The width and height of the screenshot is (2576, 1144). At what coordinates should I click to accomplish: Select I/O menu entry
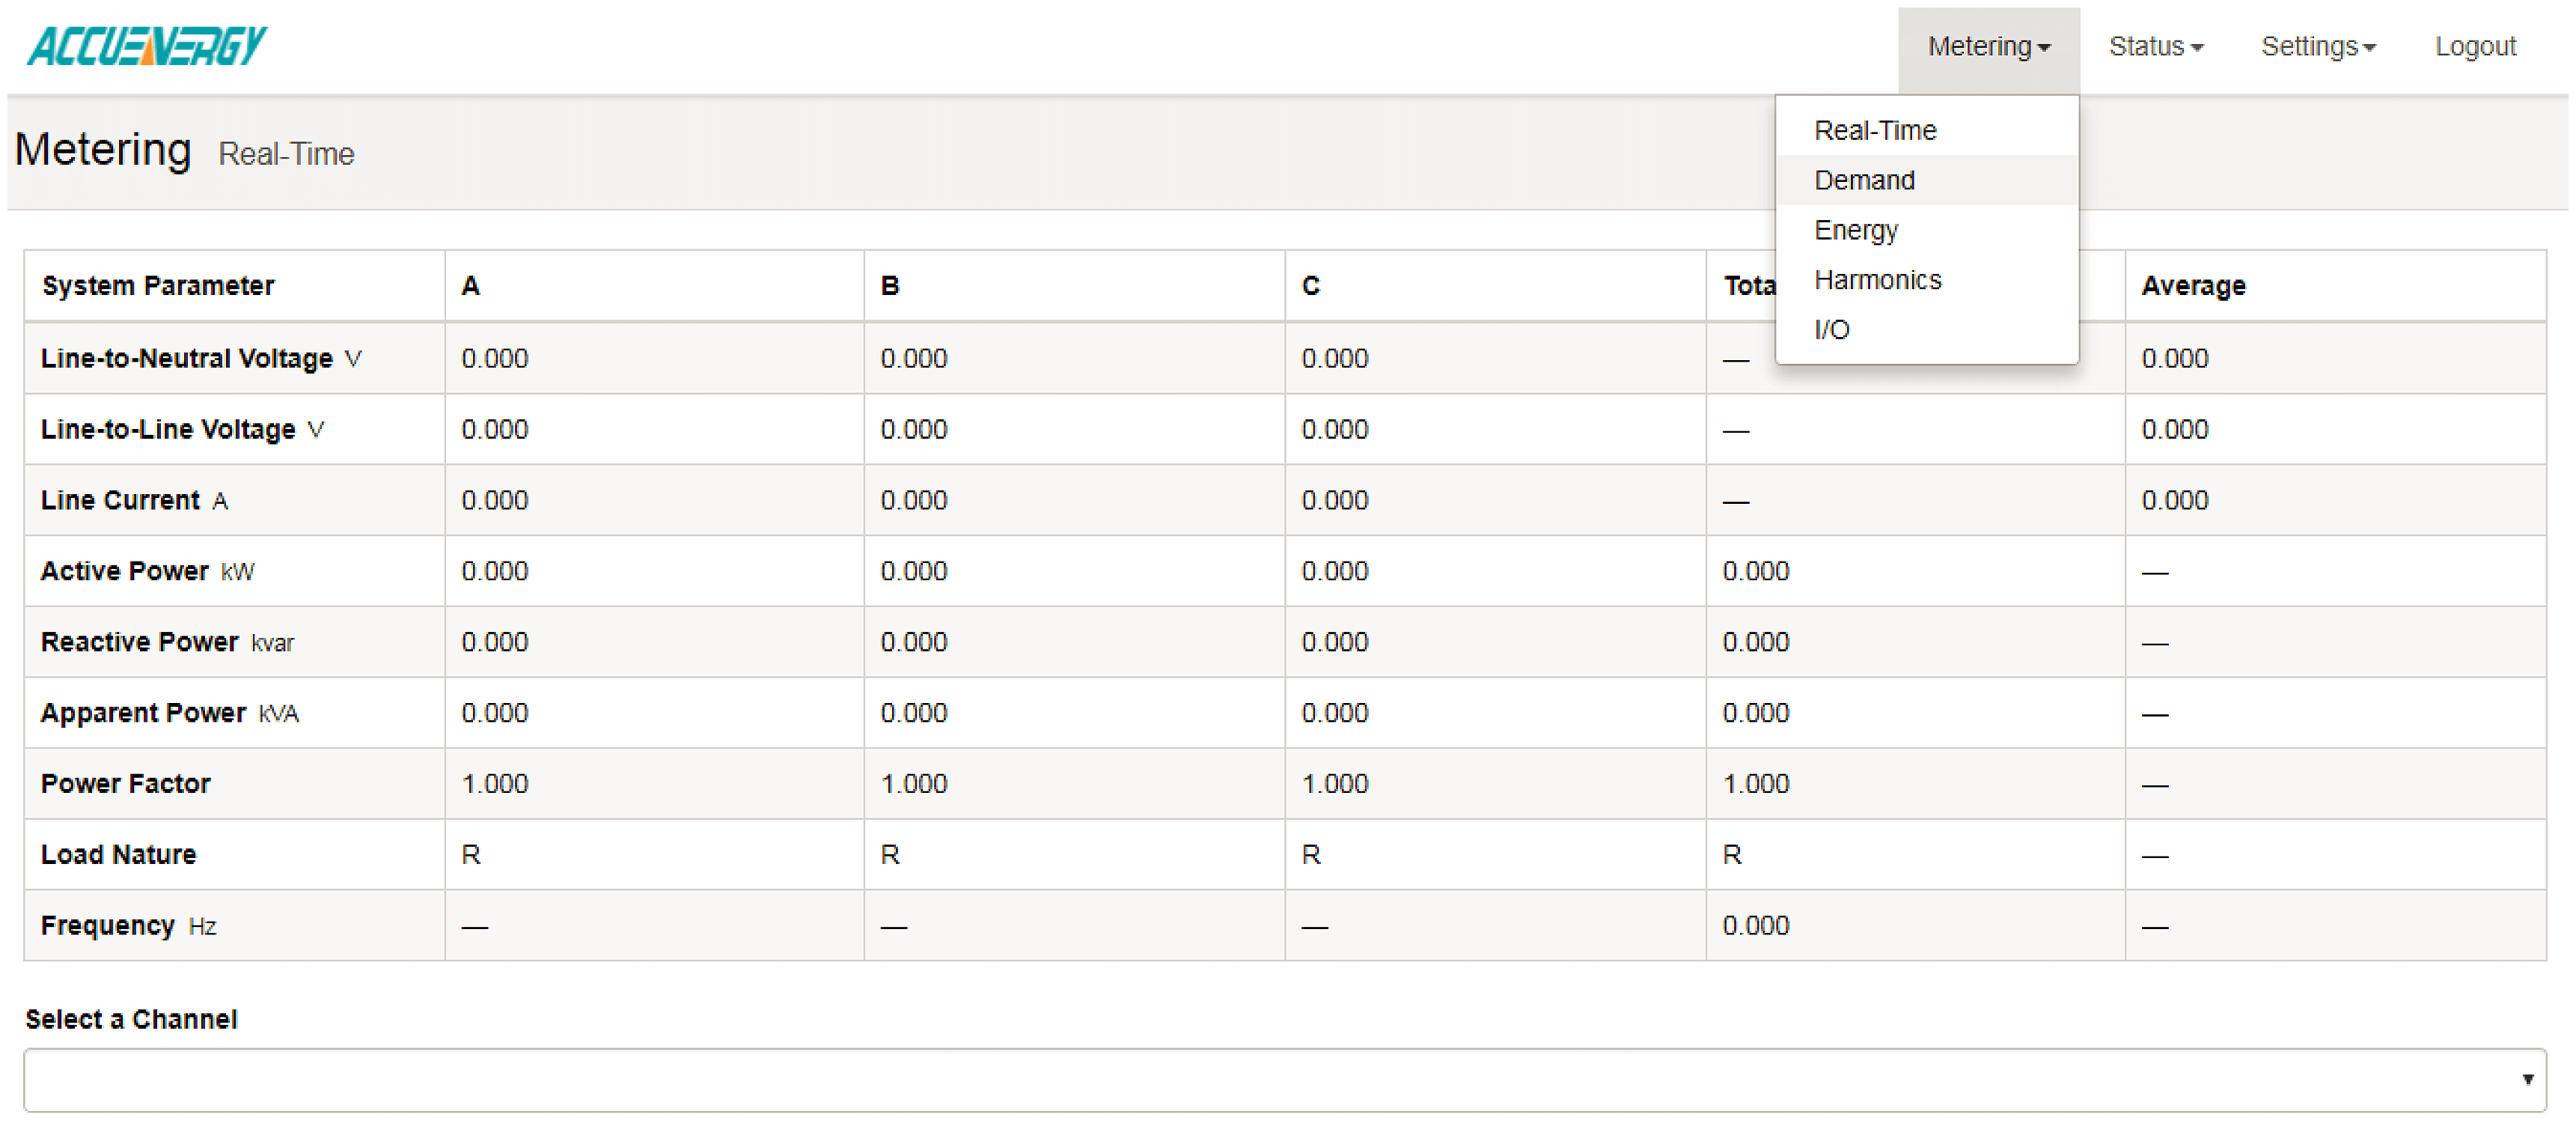[x=1831, y=330]
